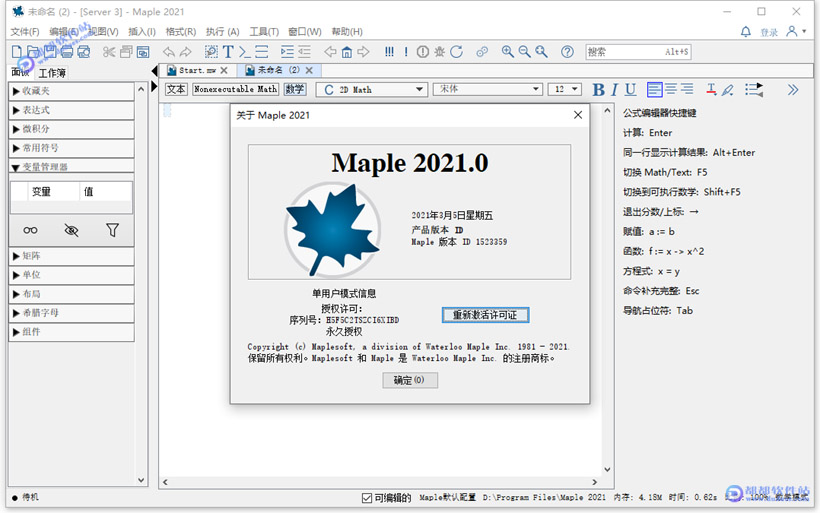Screen dimensions: 820x513
Task: Open help with the question mark icon
Action: click(567, 52)
